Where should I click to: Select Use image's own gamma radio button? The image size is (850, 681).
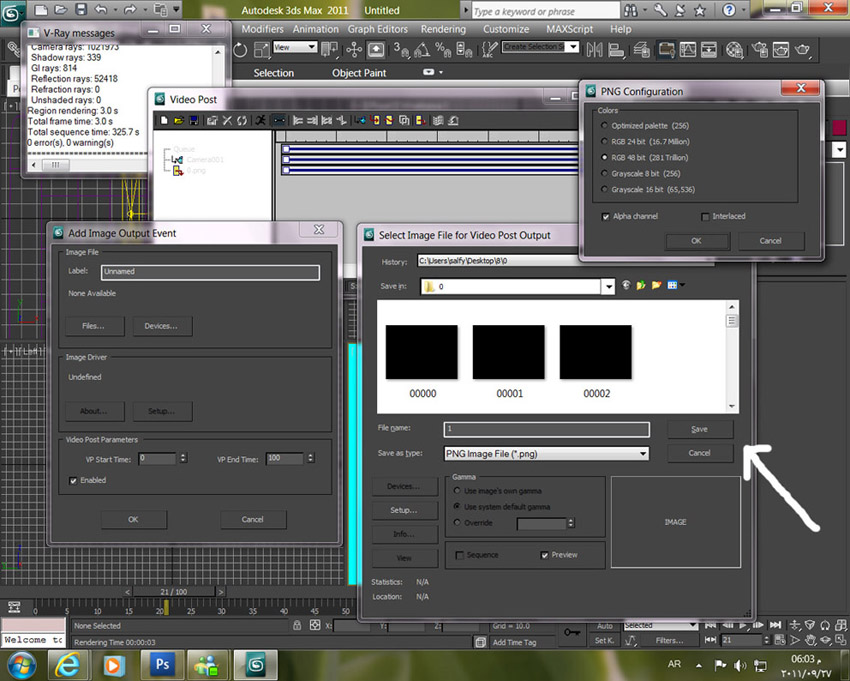(x=457, y=491)
